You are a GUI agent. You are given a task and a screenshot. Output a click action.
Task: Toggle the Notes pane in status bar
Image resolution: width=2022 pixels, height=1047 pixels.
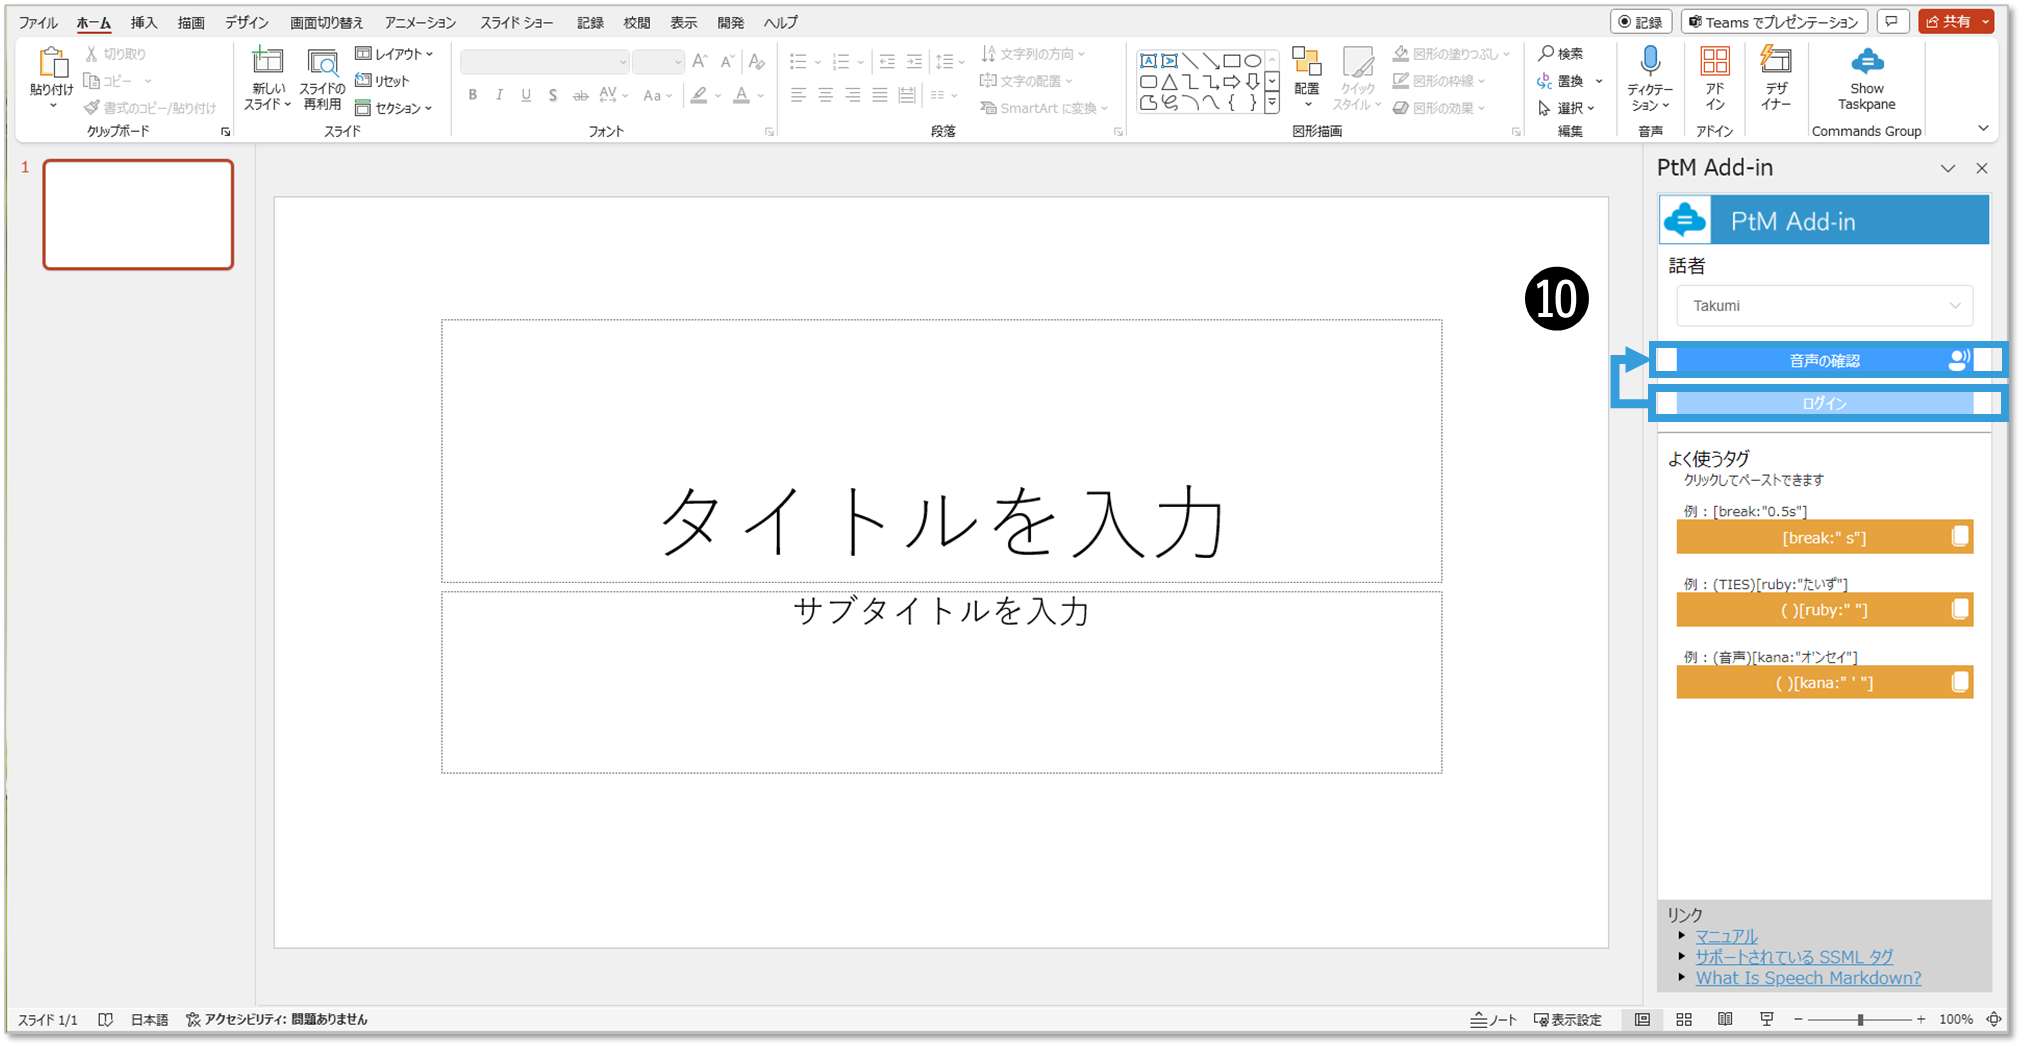[1494, 1019]
